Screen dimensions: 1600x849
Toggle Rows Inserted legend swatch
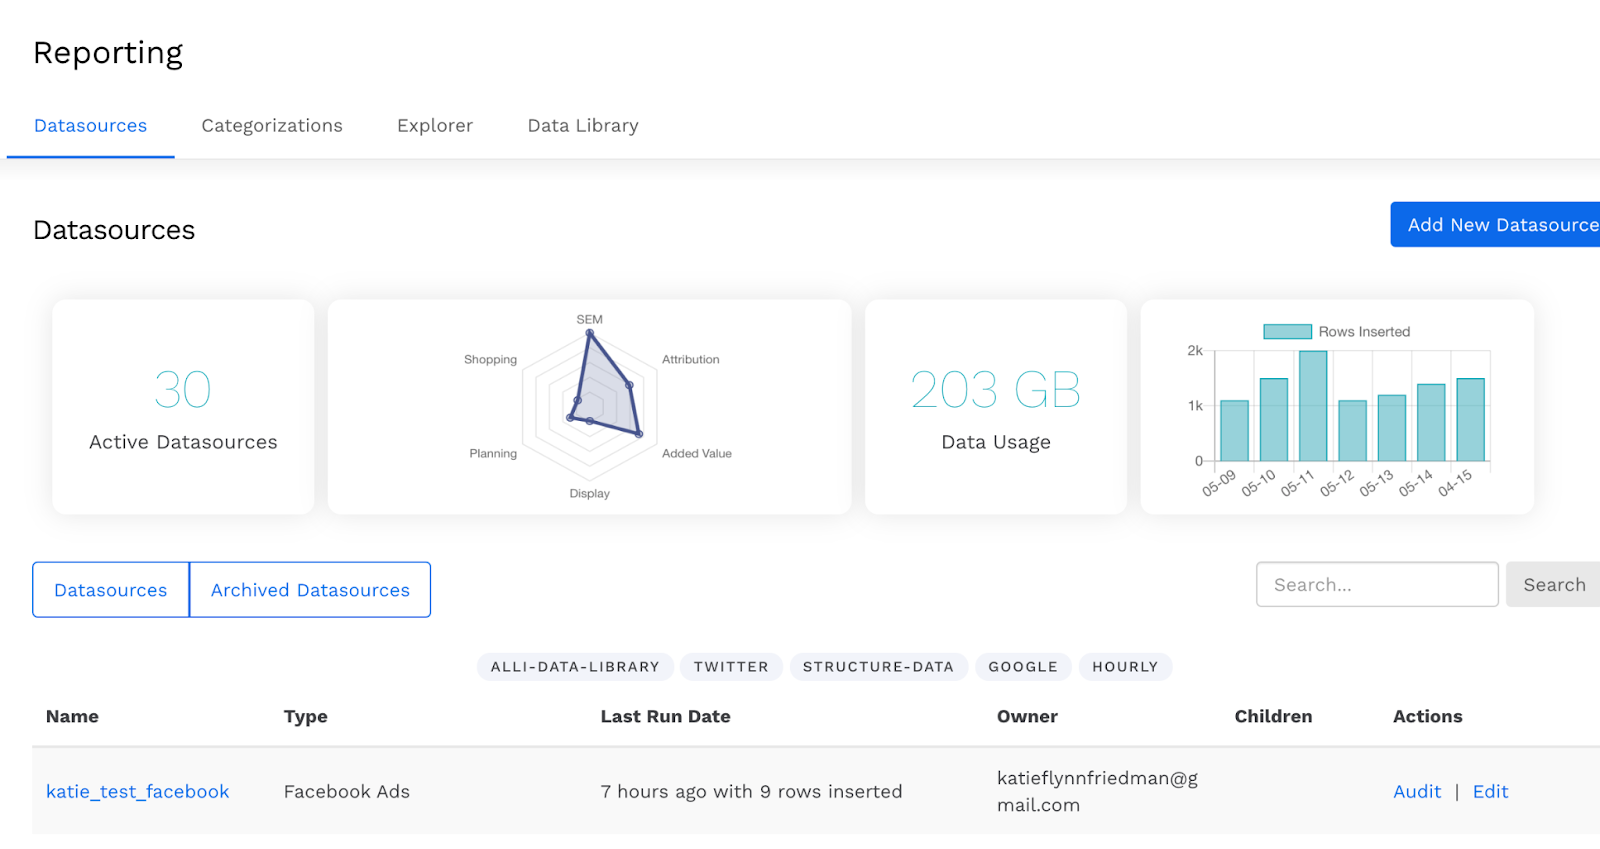1287,332
